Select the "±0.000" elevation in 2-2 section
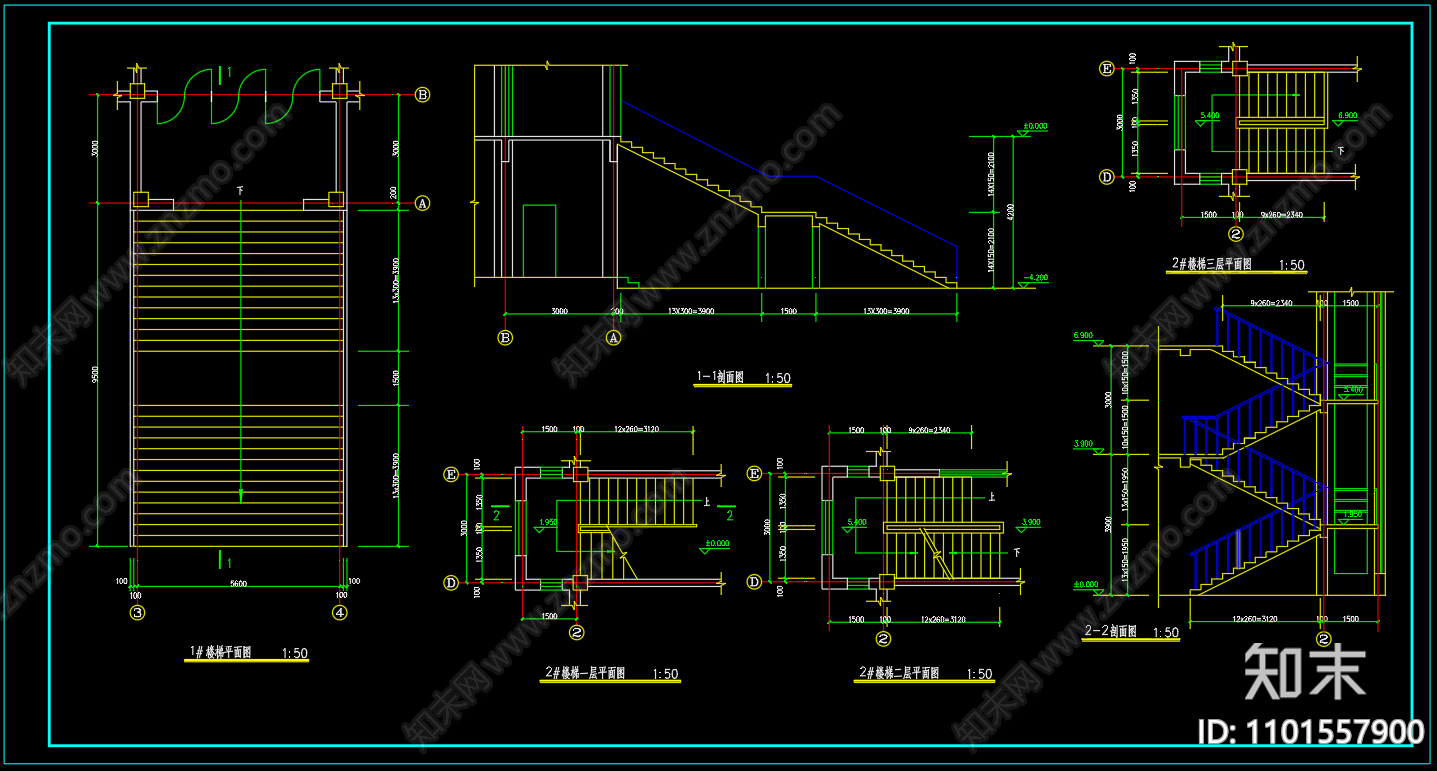Viewport: 1437px width, 771px height. [1086, 584]
